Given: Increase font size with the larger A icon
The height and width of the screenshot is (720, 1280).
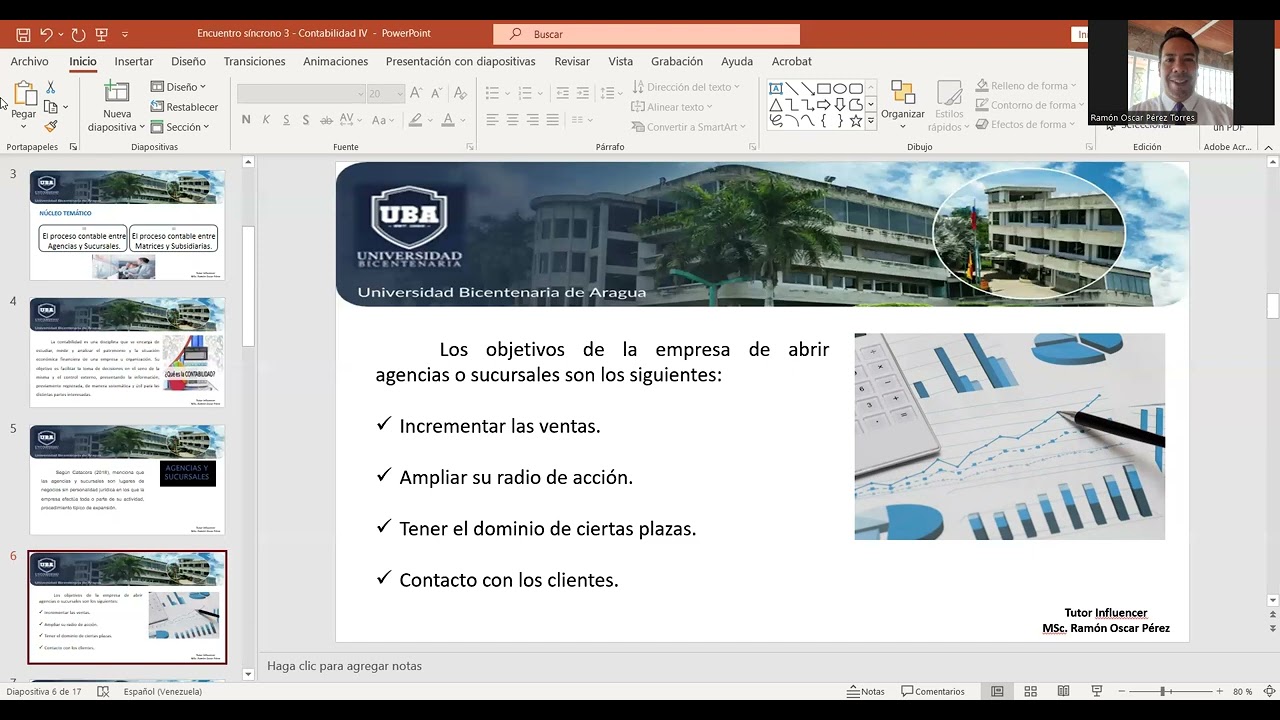Looking at the screenshot, I should pos(416,93).
